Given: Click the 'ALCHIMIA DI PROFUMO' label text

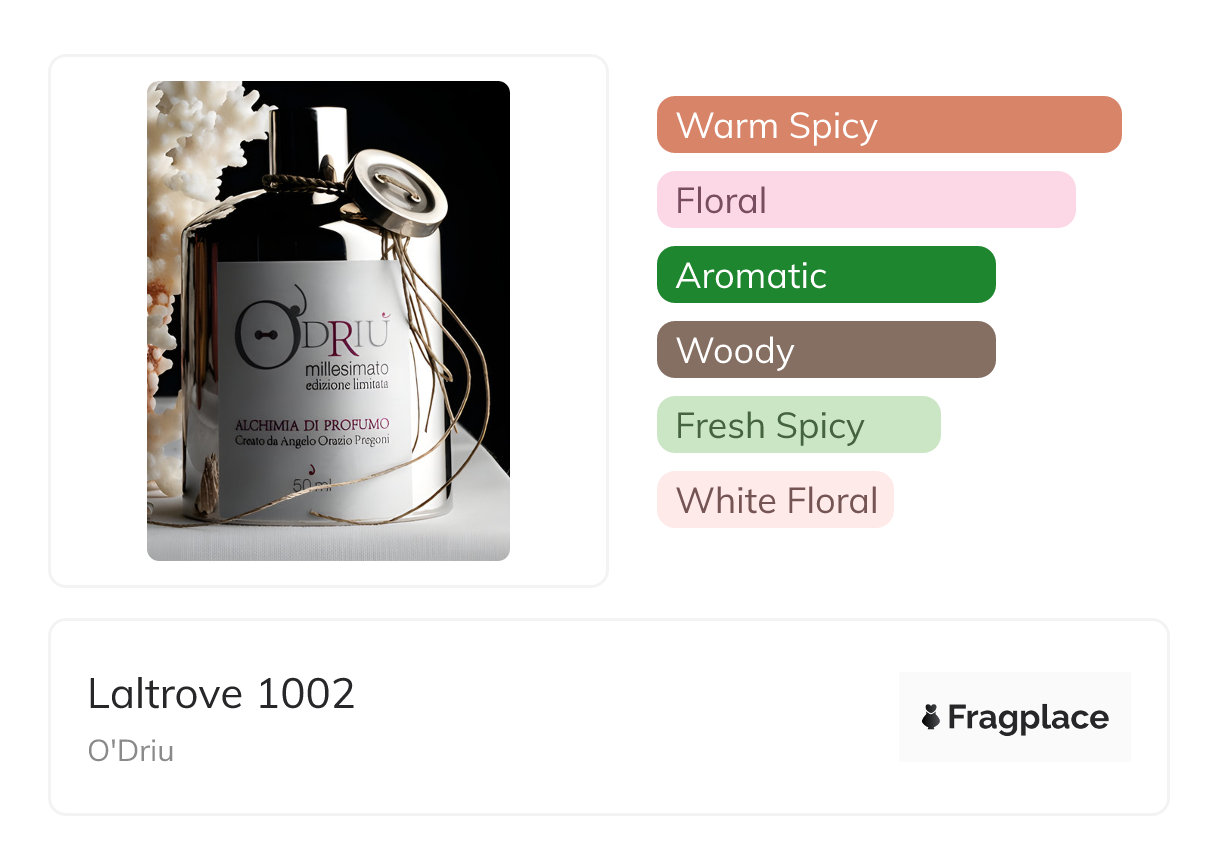Looking at the screenshot, I should click(x=312, y=422).
